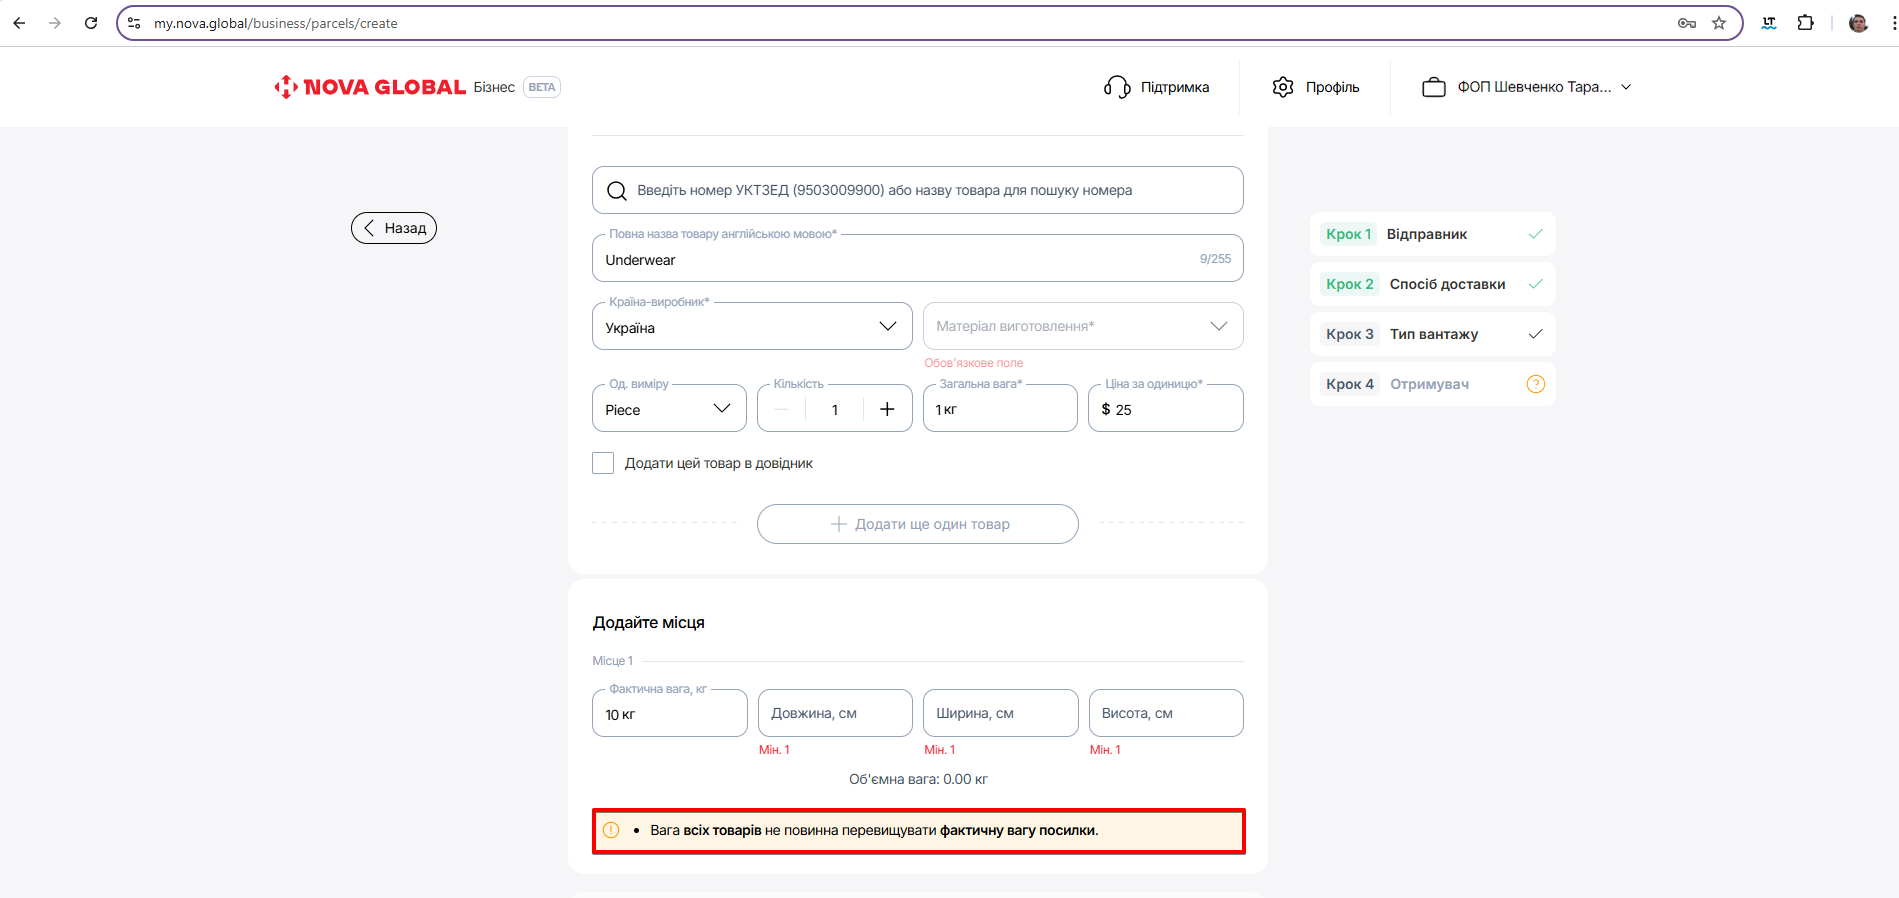
Task: Open Підтримка headset support icon
Action: 1116,87
